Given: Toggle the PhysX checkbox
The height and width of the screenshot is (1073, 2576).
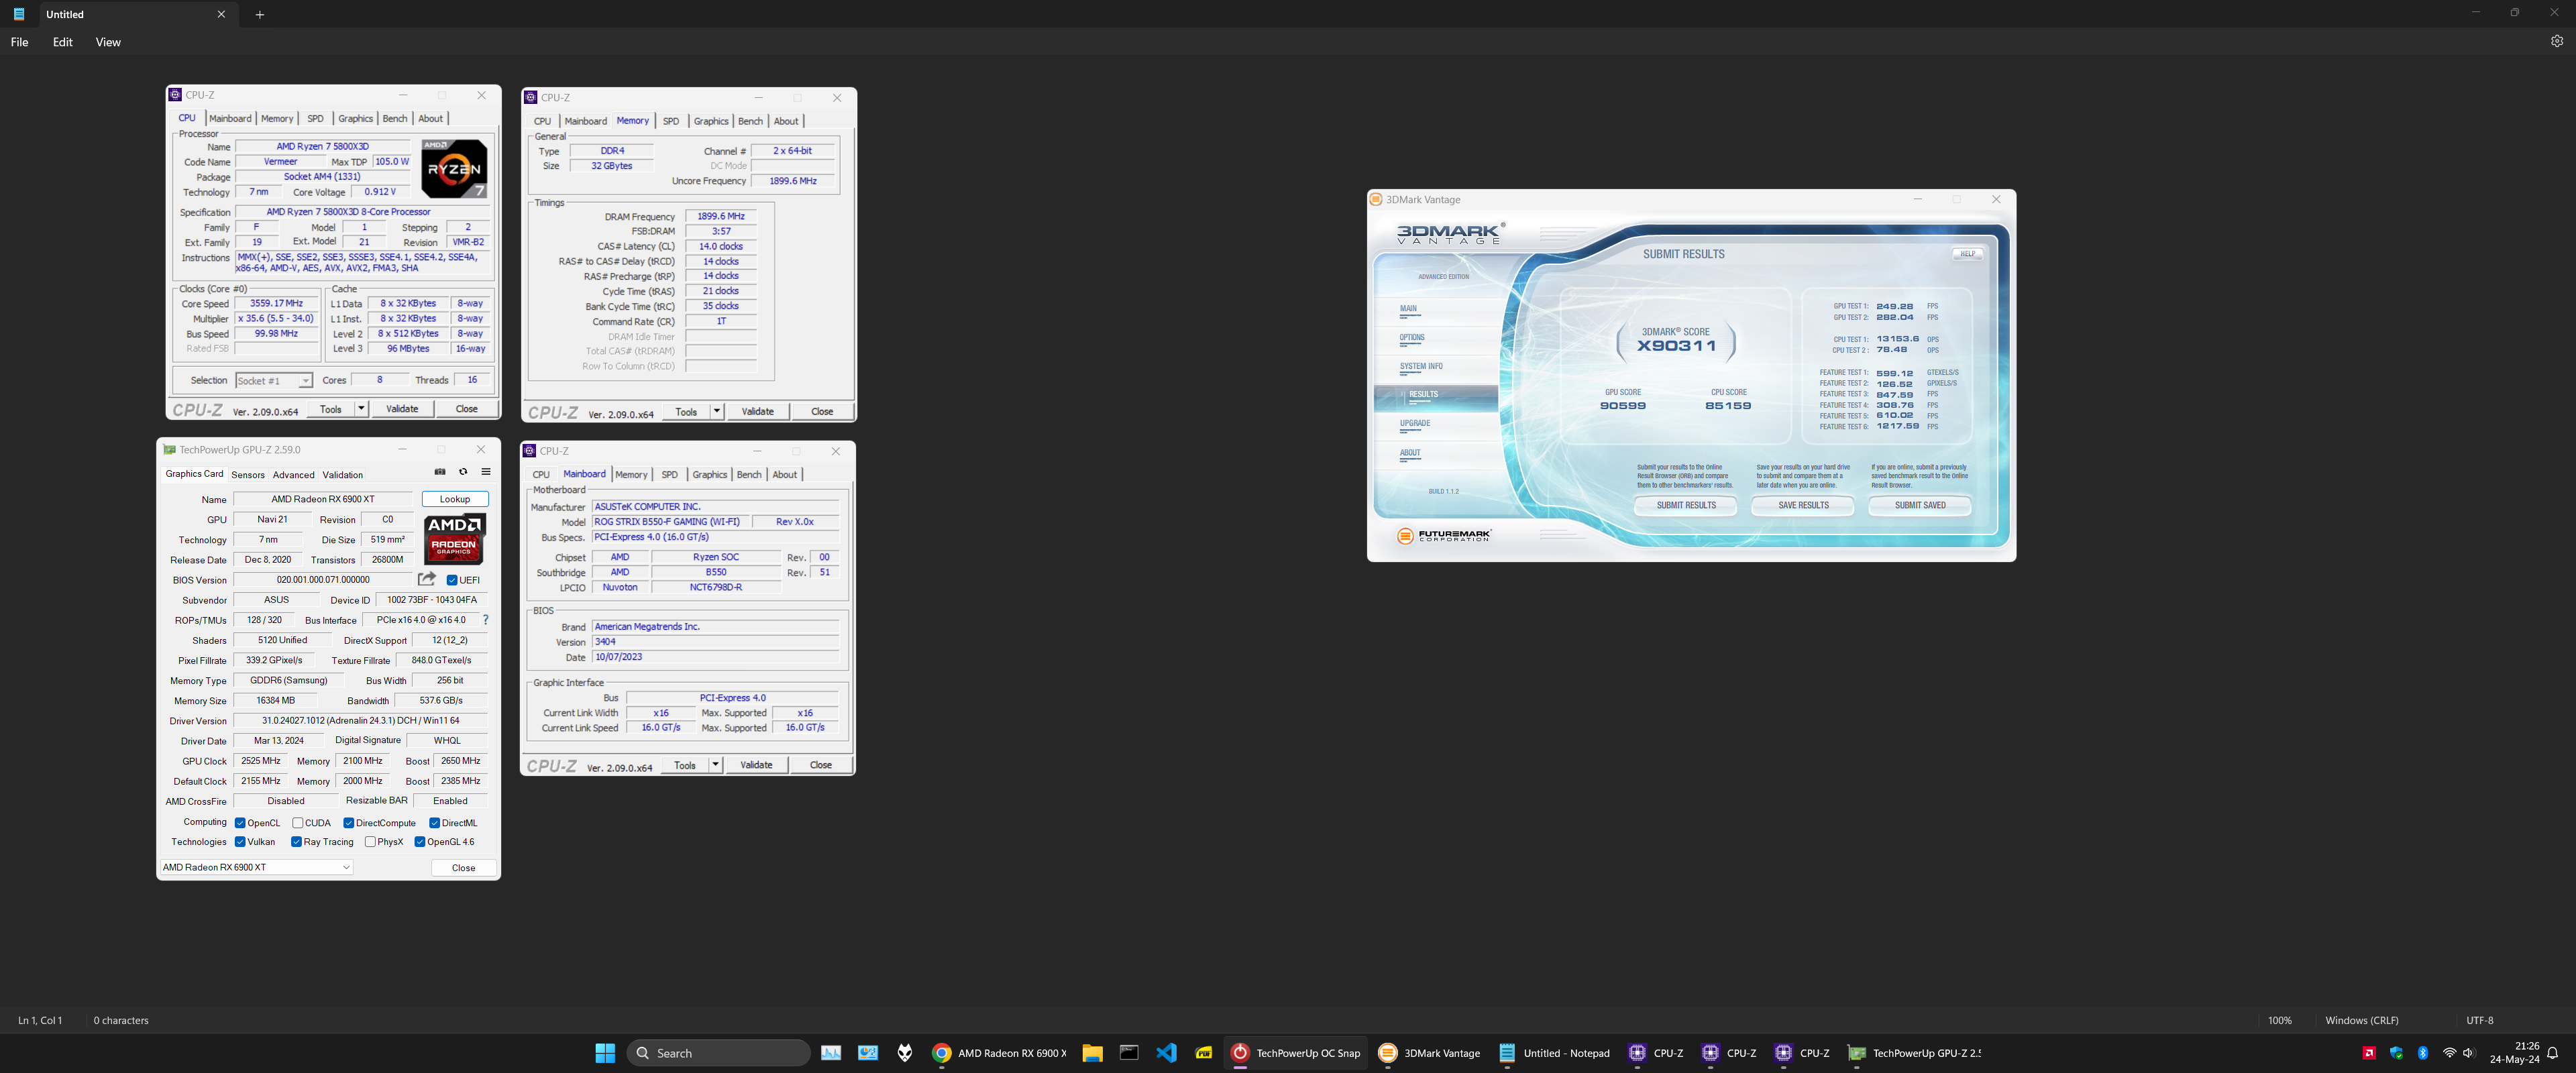Looking at the screenshot, I should coord(370,842).
